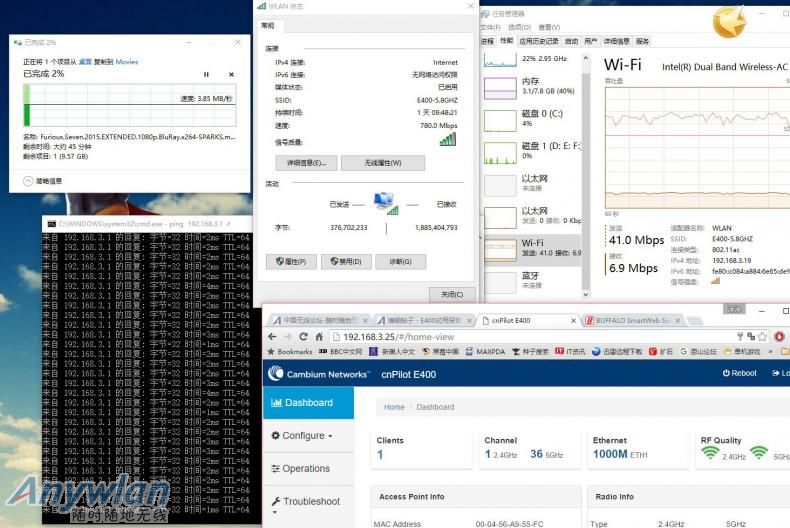Switch to 进程 tab in Task Manager
Image resolution: width=790 pixels, height=528 pixels.
(x=488, y=41)
